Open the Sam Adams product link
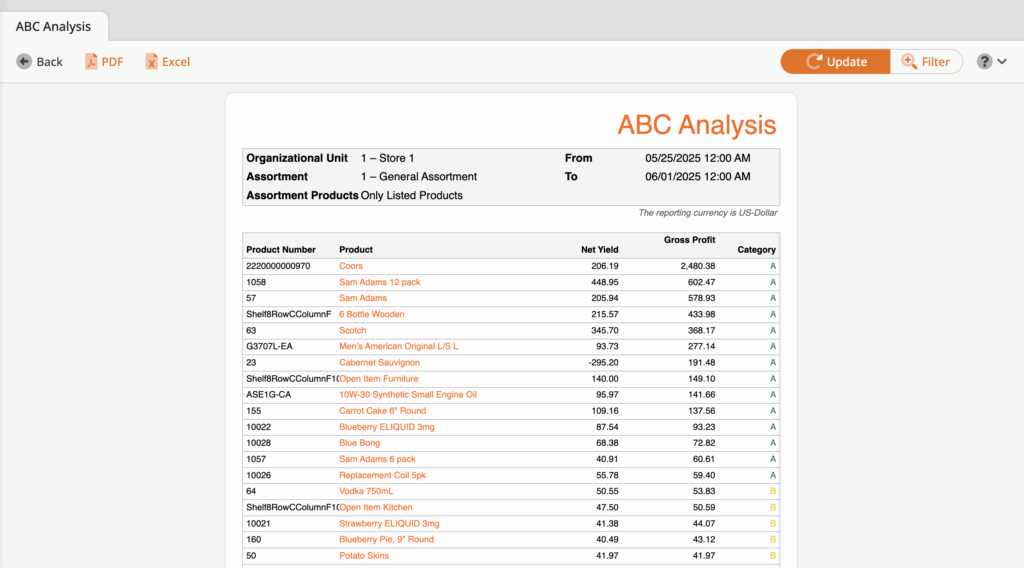This screenshot has height=568, width=1024. tap(362, 298)
